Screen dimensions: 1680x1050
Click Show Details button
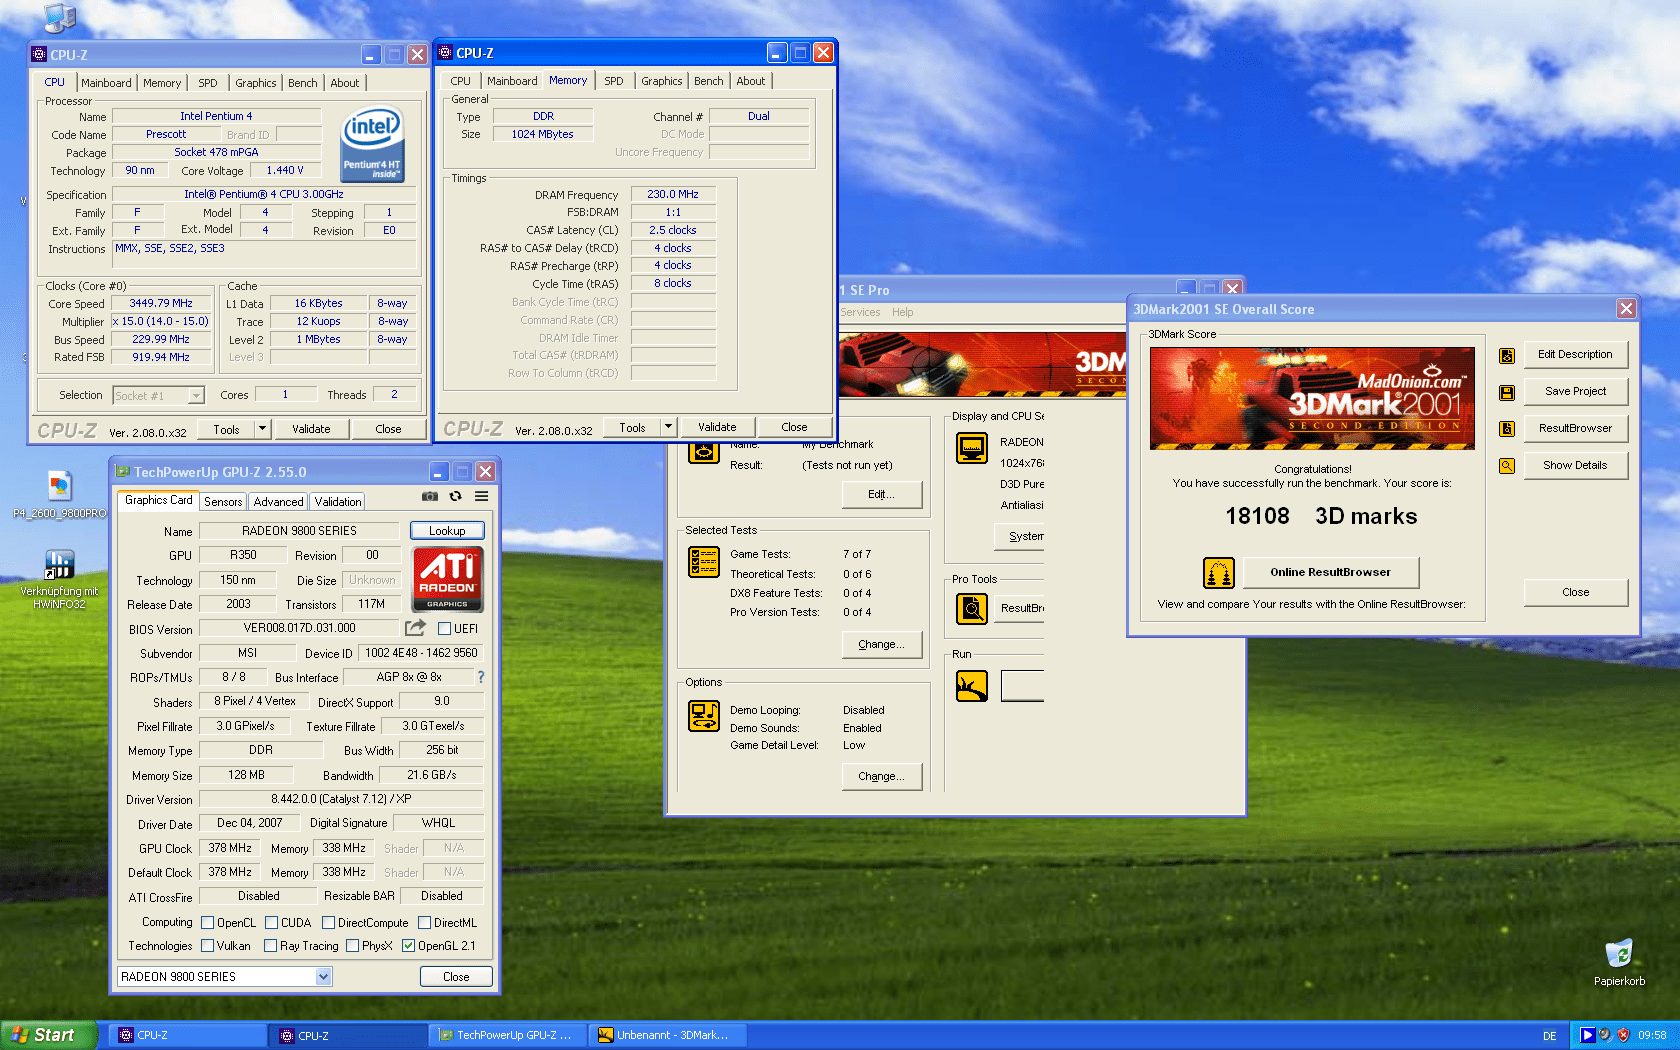click(1575, 465)
